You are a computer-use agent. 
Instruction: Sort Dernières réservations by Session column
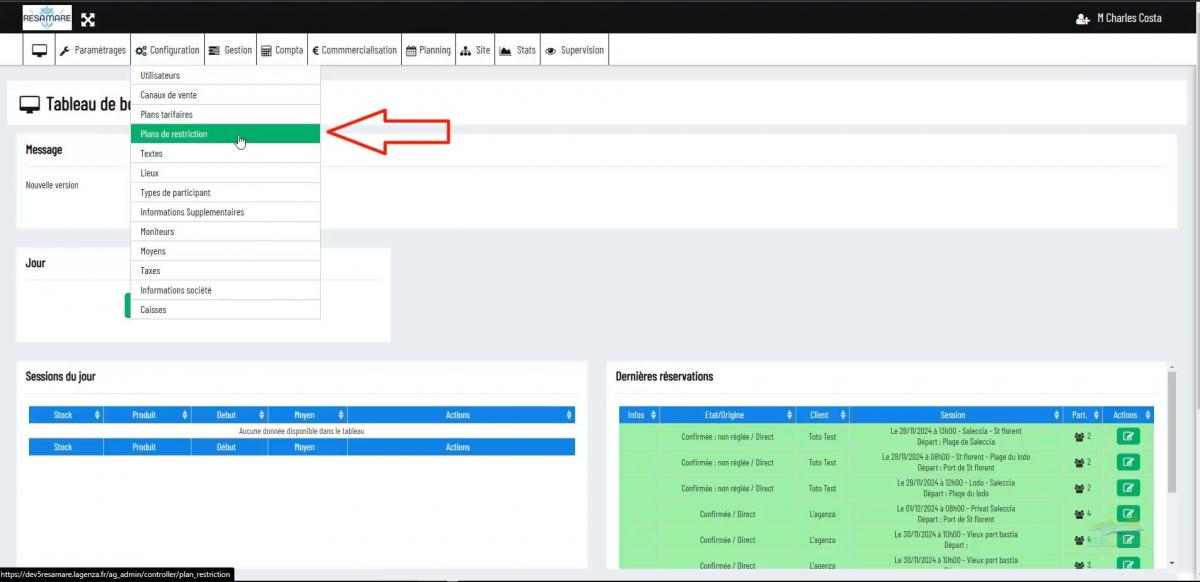[x=957, y=415]
